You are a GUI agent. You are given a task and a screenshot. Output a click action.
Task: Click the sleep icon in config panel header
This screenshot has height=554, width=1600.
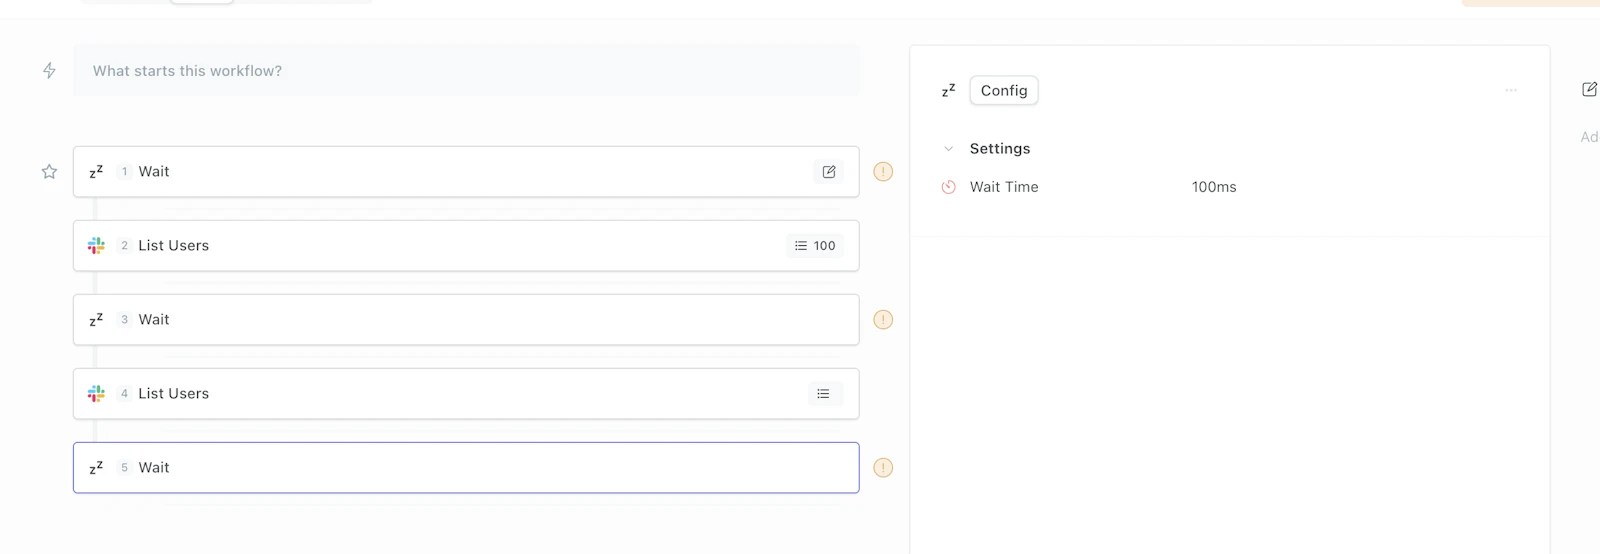coord(949,91)
